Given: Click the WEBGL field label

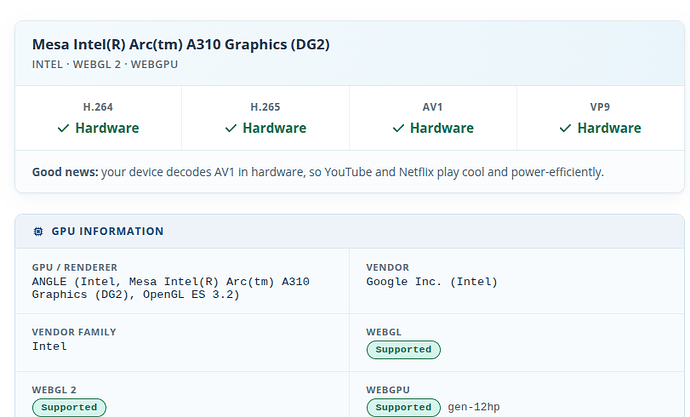Looking at the screenshot, I should 384,332.
